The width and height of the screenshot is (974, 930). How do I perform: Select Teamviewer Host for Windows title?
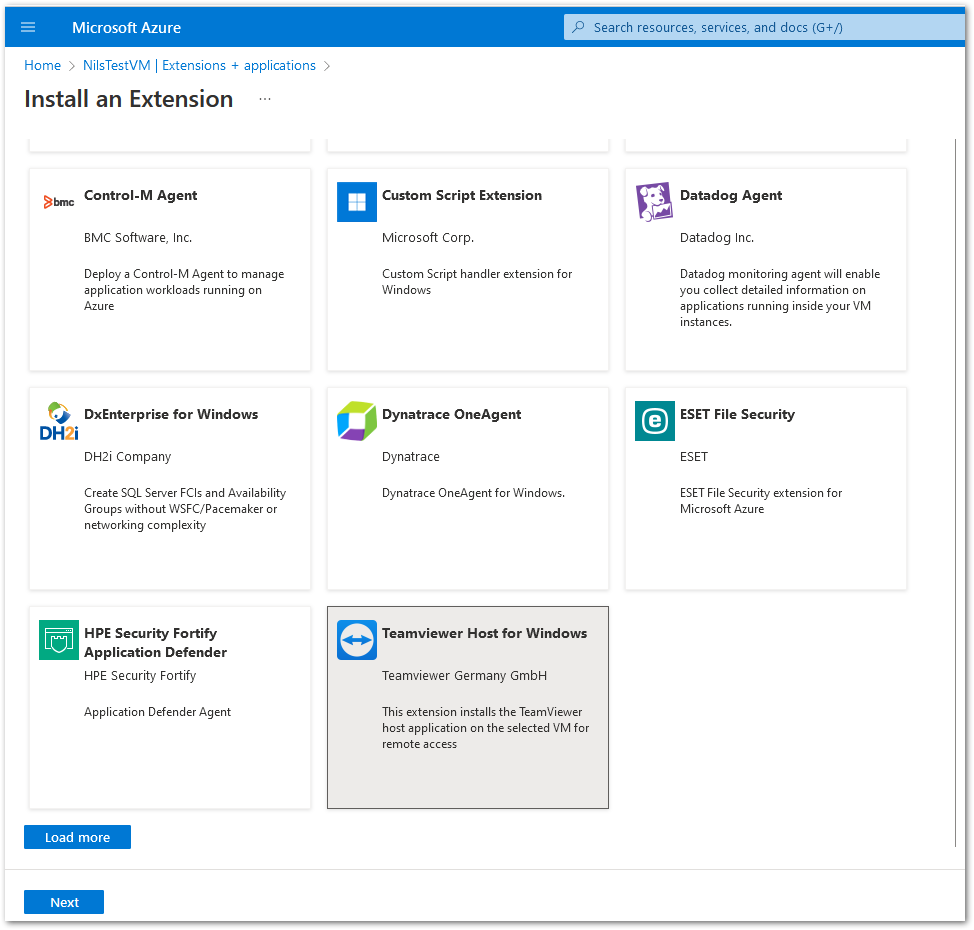(x=485, y=633)
